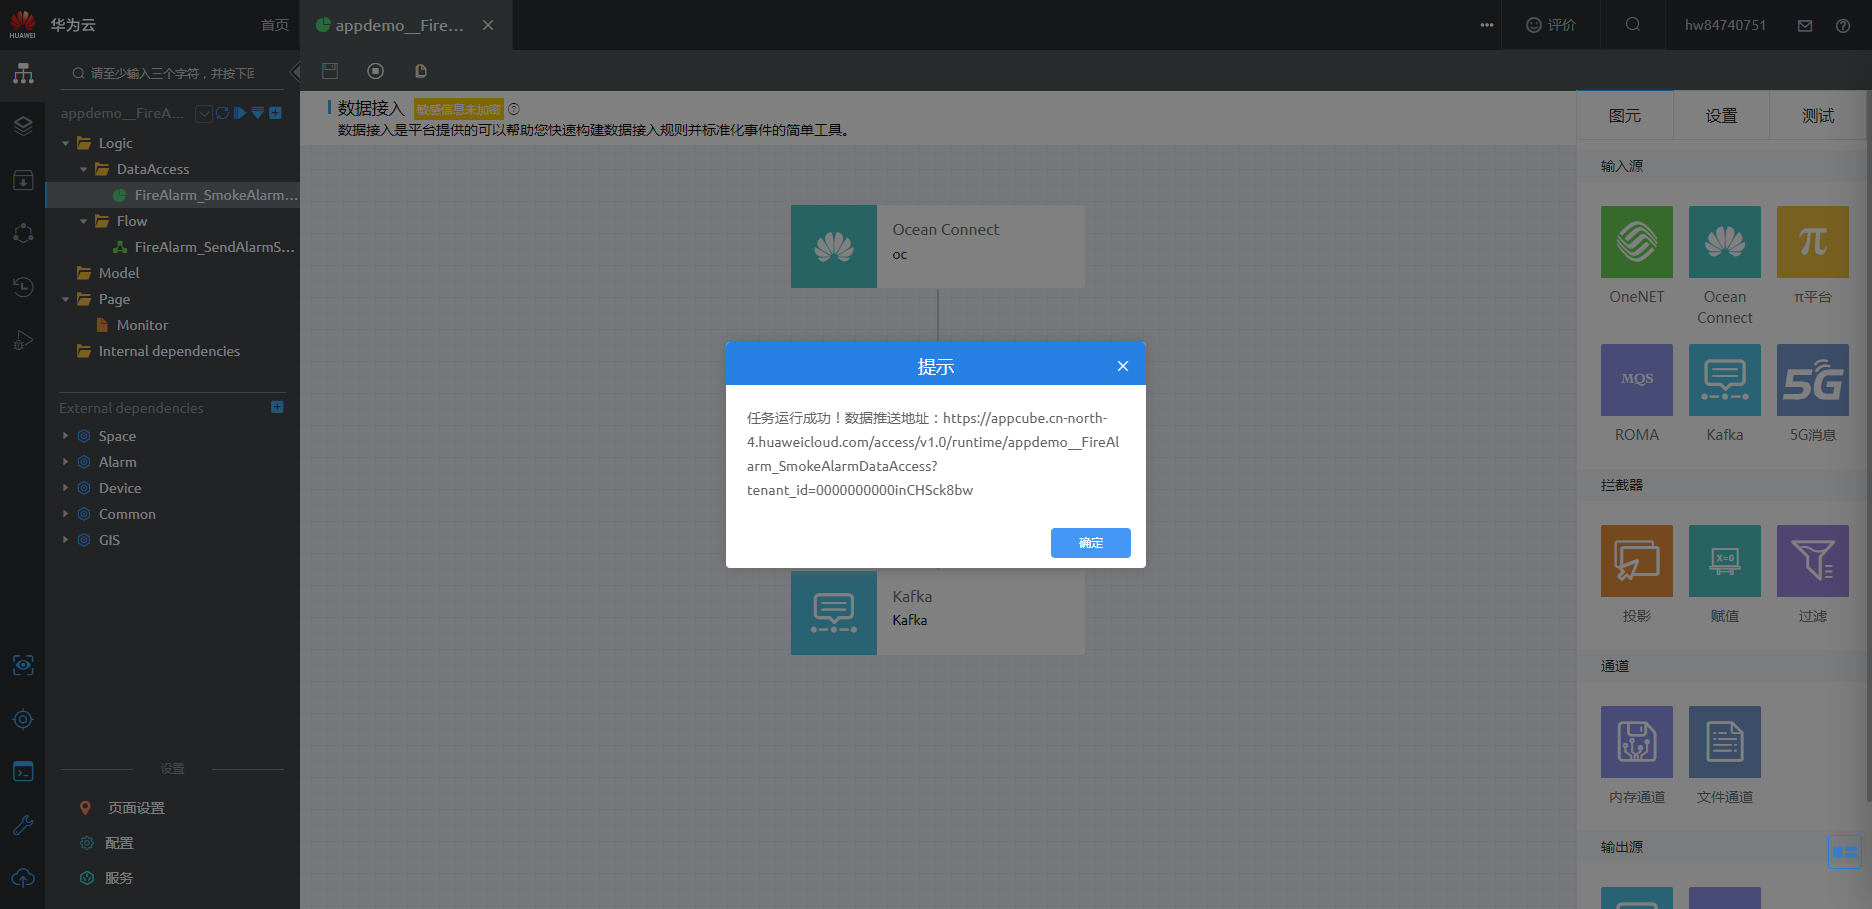Image resolution: width=1872 pixels, height=909 pixels.
Task: Go to 首页 in the top bar
Action: pyautogui.click(x=275, y=25)
